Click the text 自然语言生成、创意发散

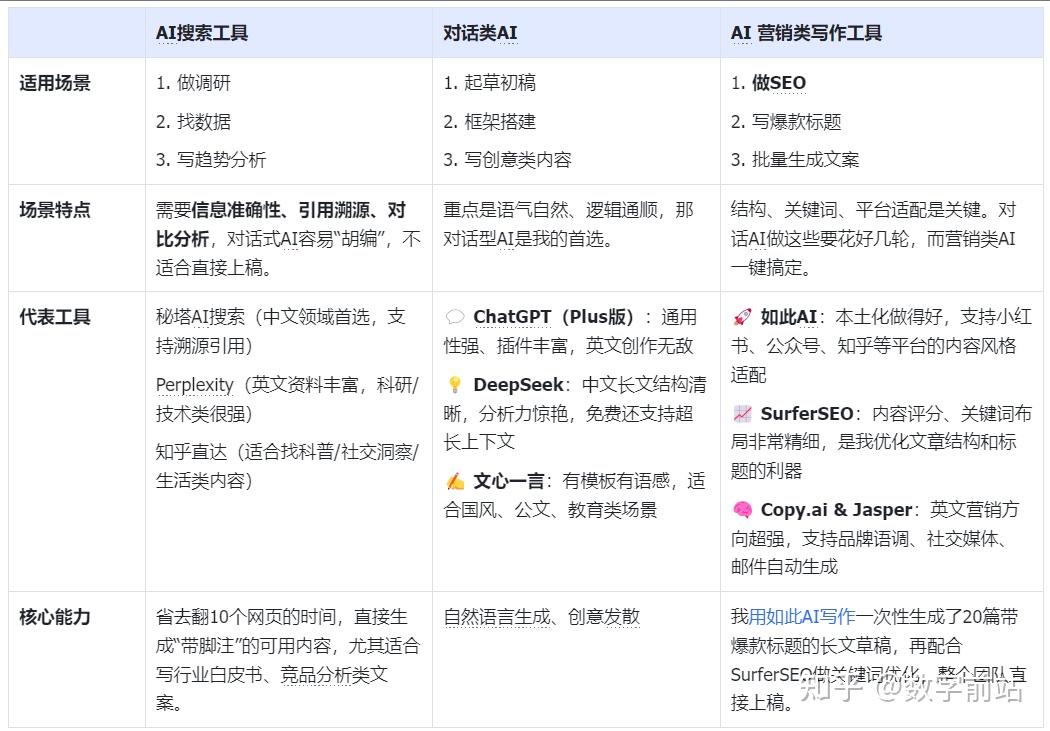(542, 617)
